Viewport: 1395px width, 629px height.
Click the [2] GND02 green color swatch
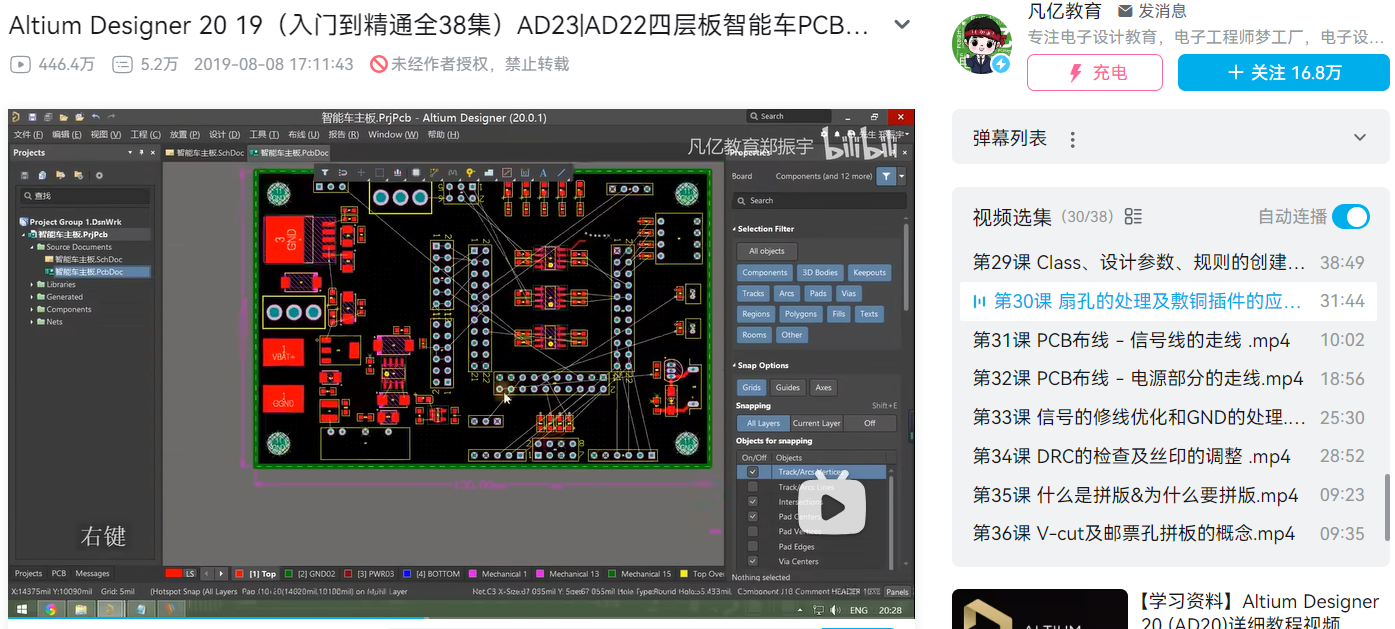click(289, 574)
